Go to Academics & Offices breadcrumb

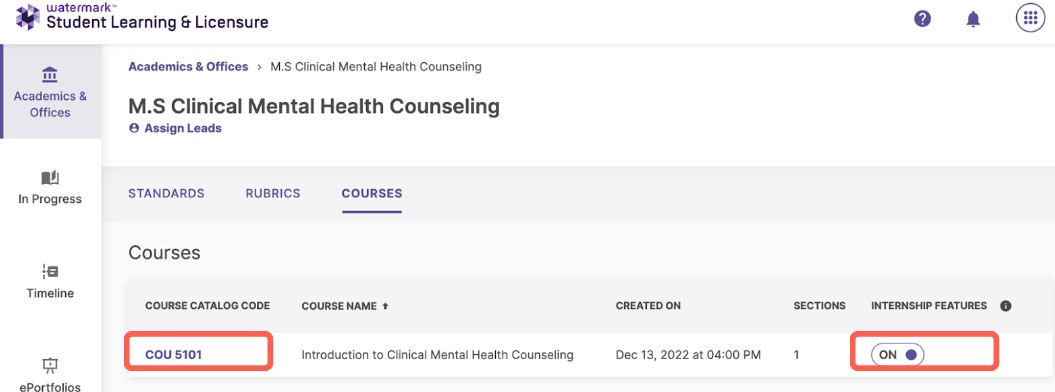point(188,67)
